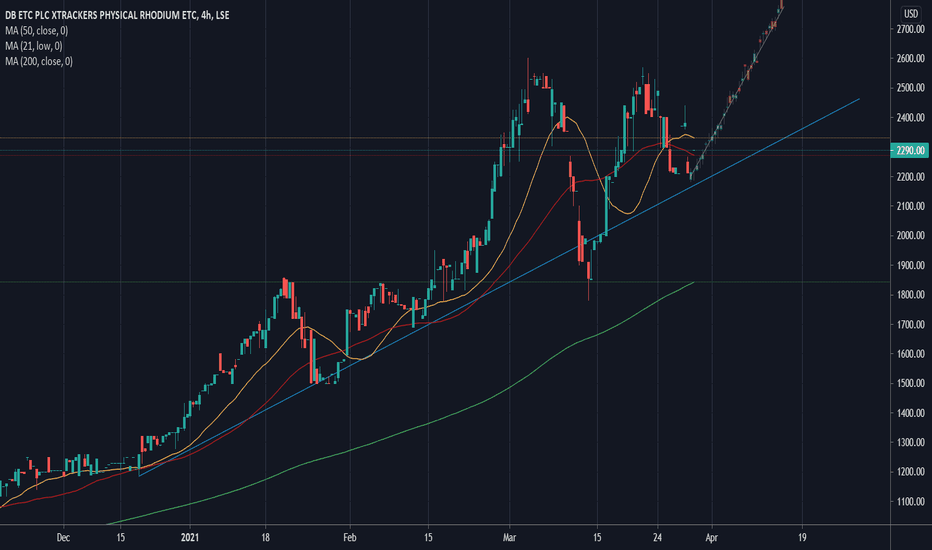The height and width of the screenshot is (550, 932).
Task: Click the USD currency label
Action: click(x=911, y=14)
